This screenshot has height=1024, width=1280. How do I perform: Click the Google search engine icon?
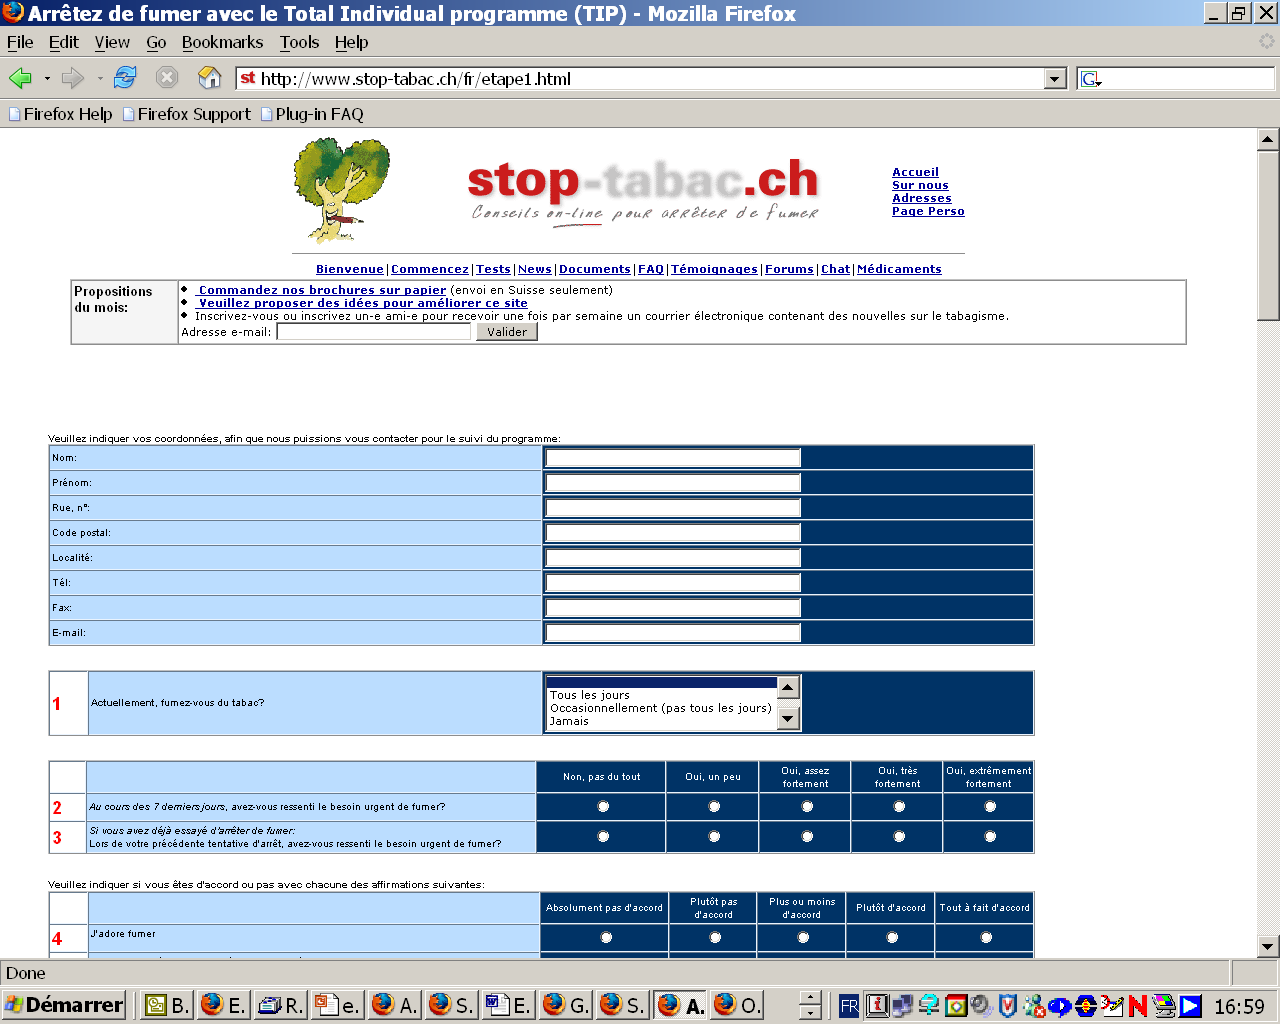(1090, 79)
